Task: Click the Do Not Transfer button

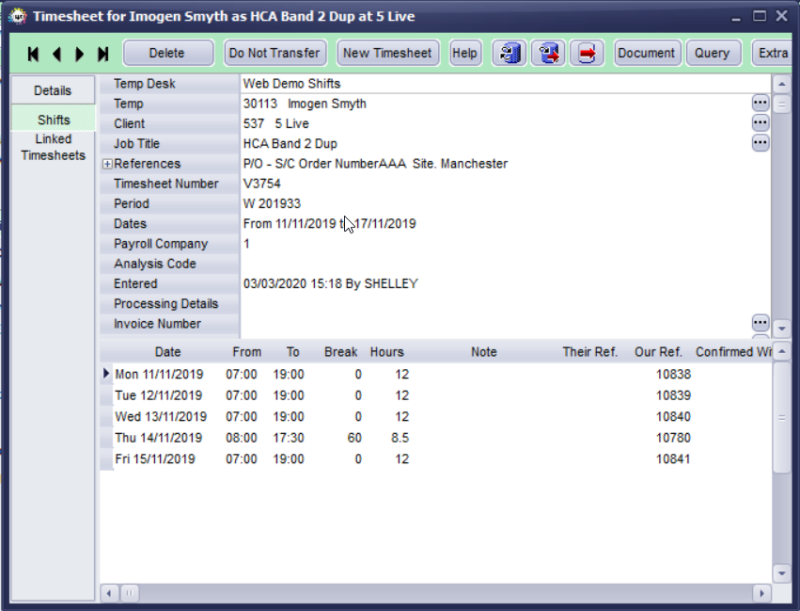Action: click(x=275, y=53)
